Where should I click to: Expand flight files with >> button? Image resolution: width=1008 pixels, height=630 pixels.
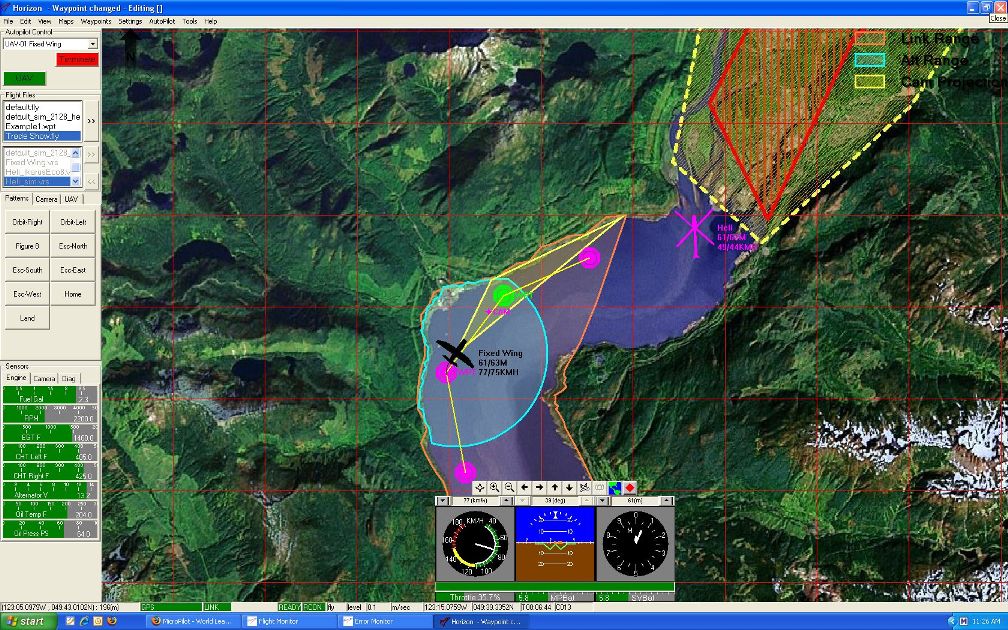(91, 121)
